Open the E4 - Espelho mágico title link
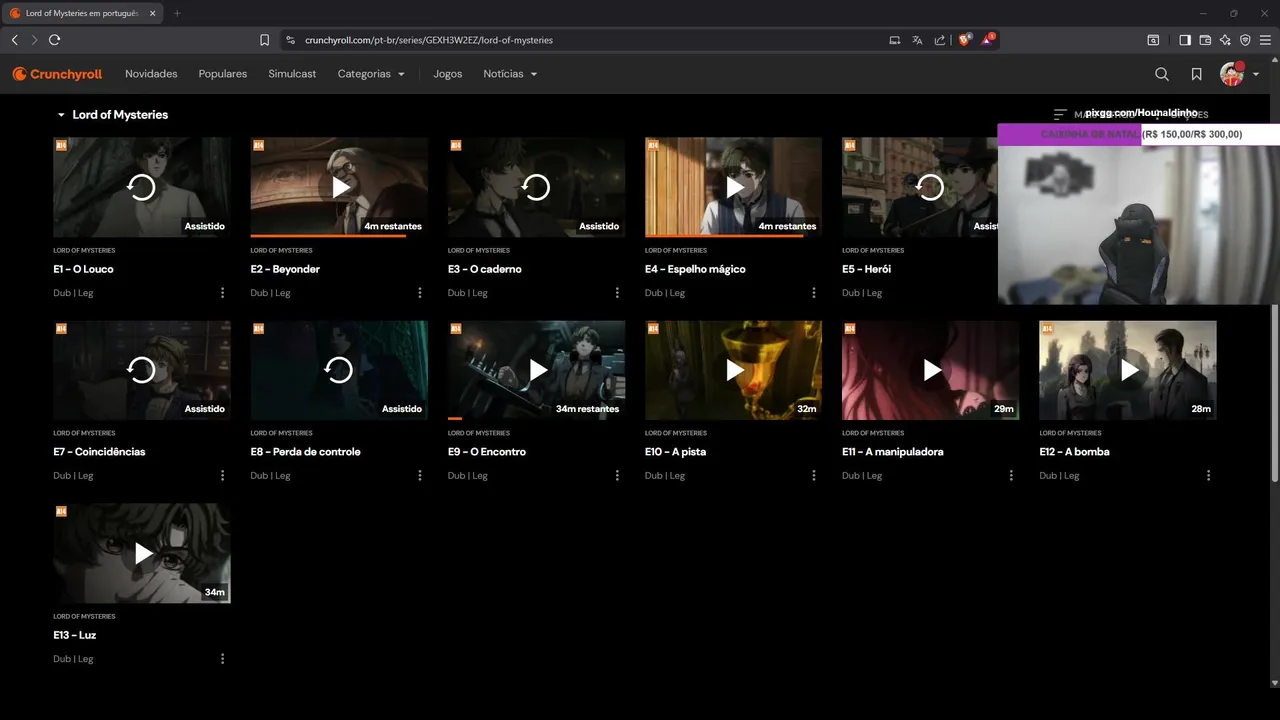 click(x=695, y=269)
